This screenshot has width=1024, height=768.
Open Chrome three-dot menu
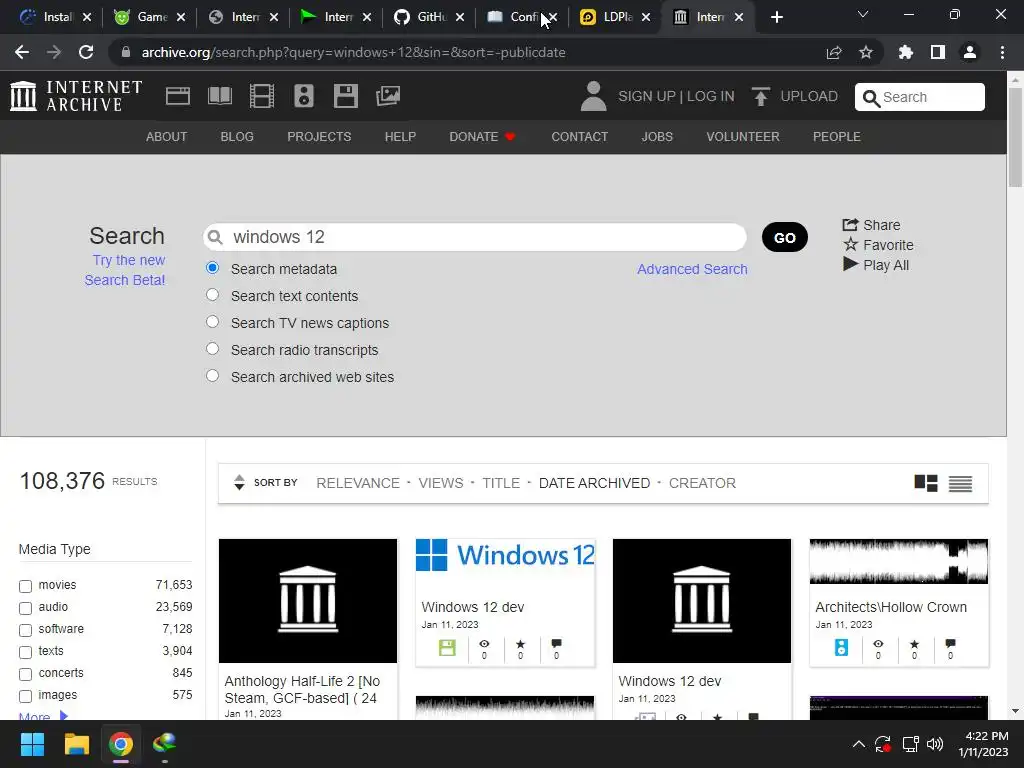(1002, 52)
